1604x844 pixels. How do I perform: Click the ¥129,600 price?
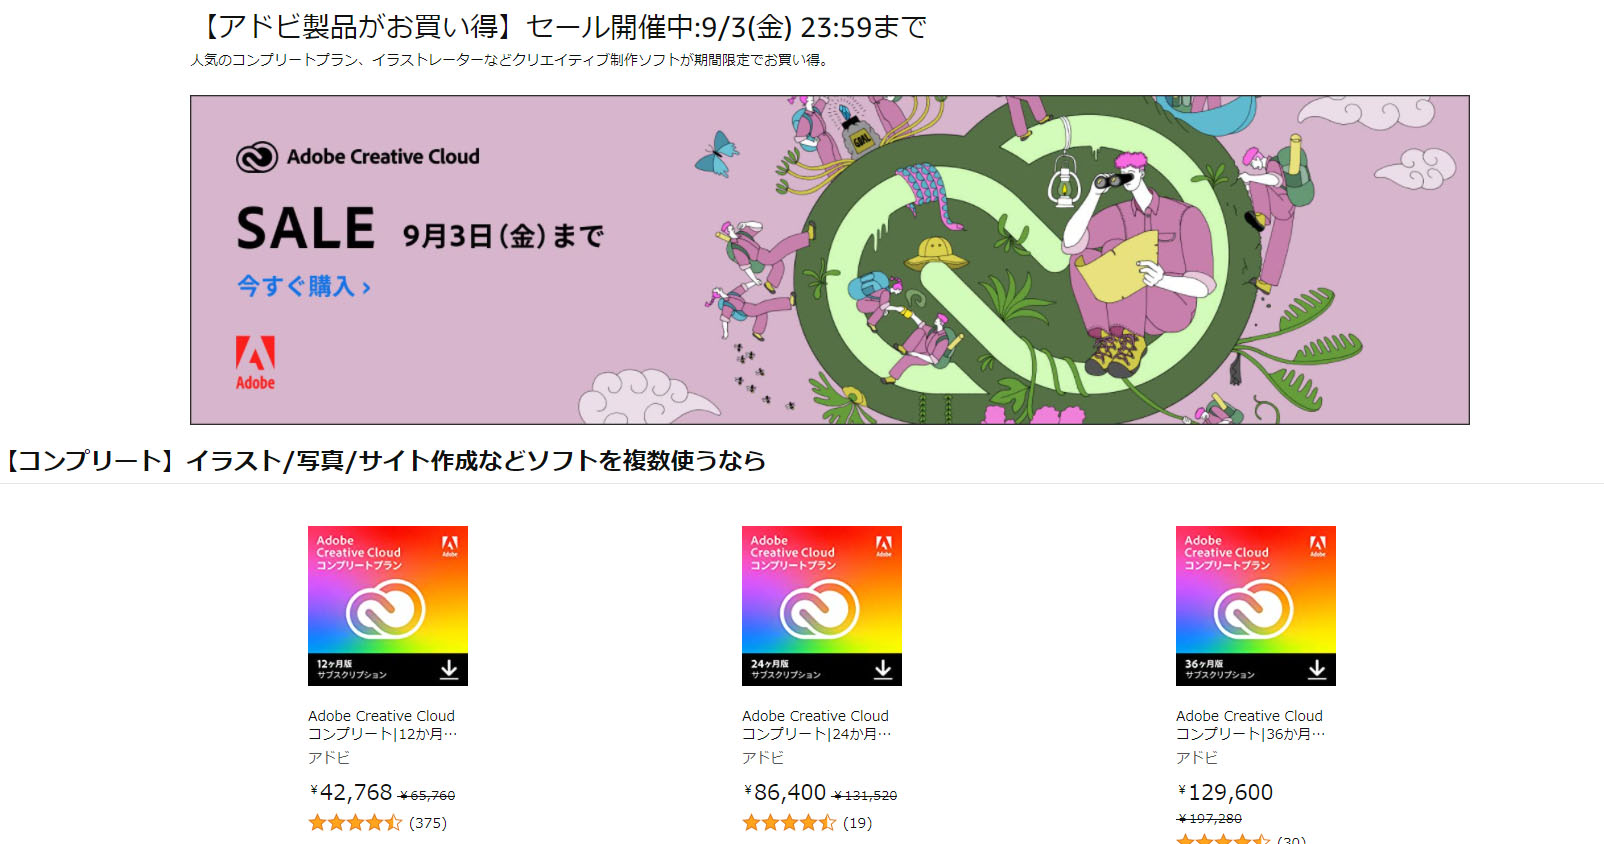click(x=1225, y=792)
